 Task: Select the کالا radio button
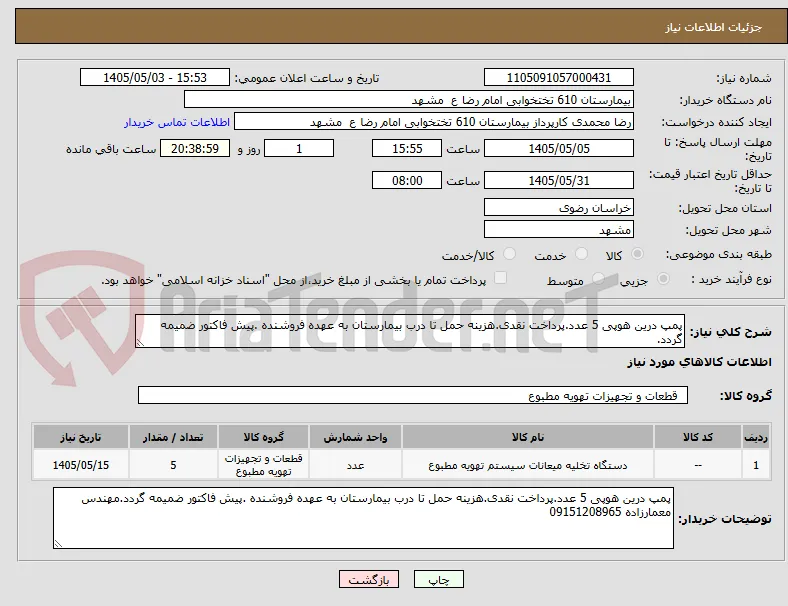[x=637, y=254]
